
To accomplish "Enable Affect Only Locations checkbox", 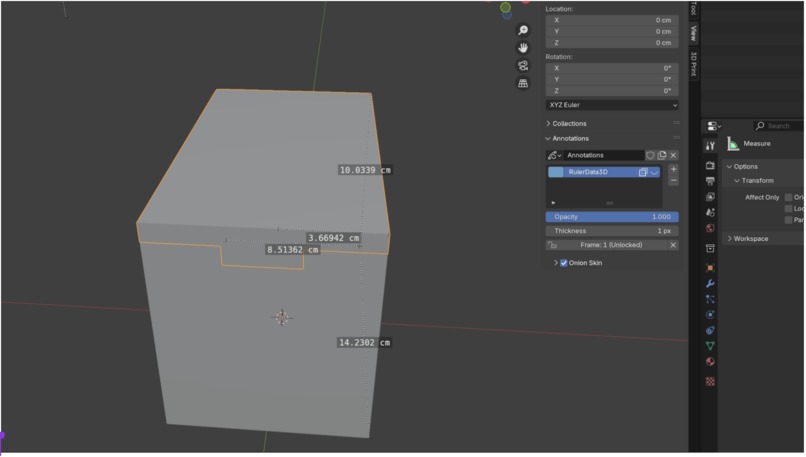I will [789, 209].
